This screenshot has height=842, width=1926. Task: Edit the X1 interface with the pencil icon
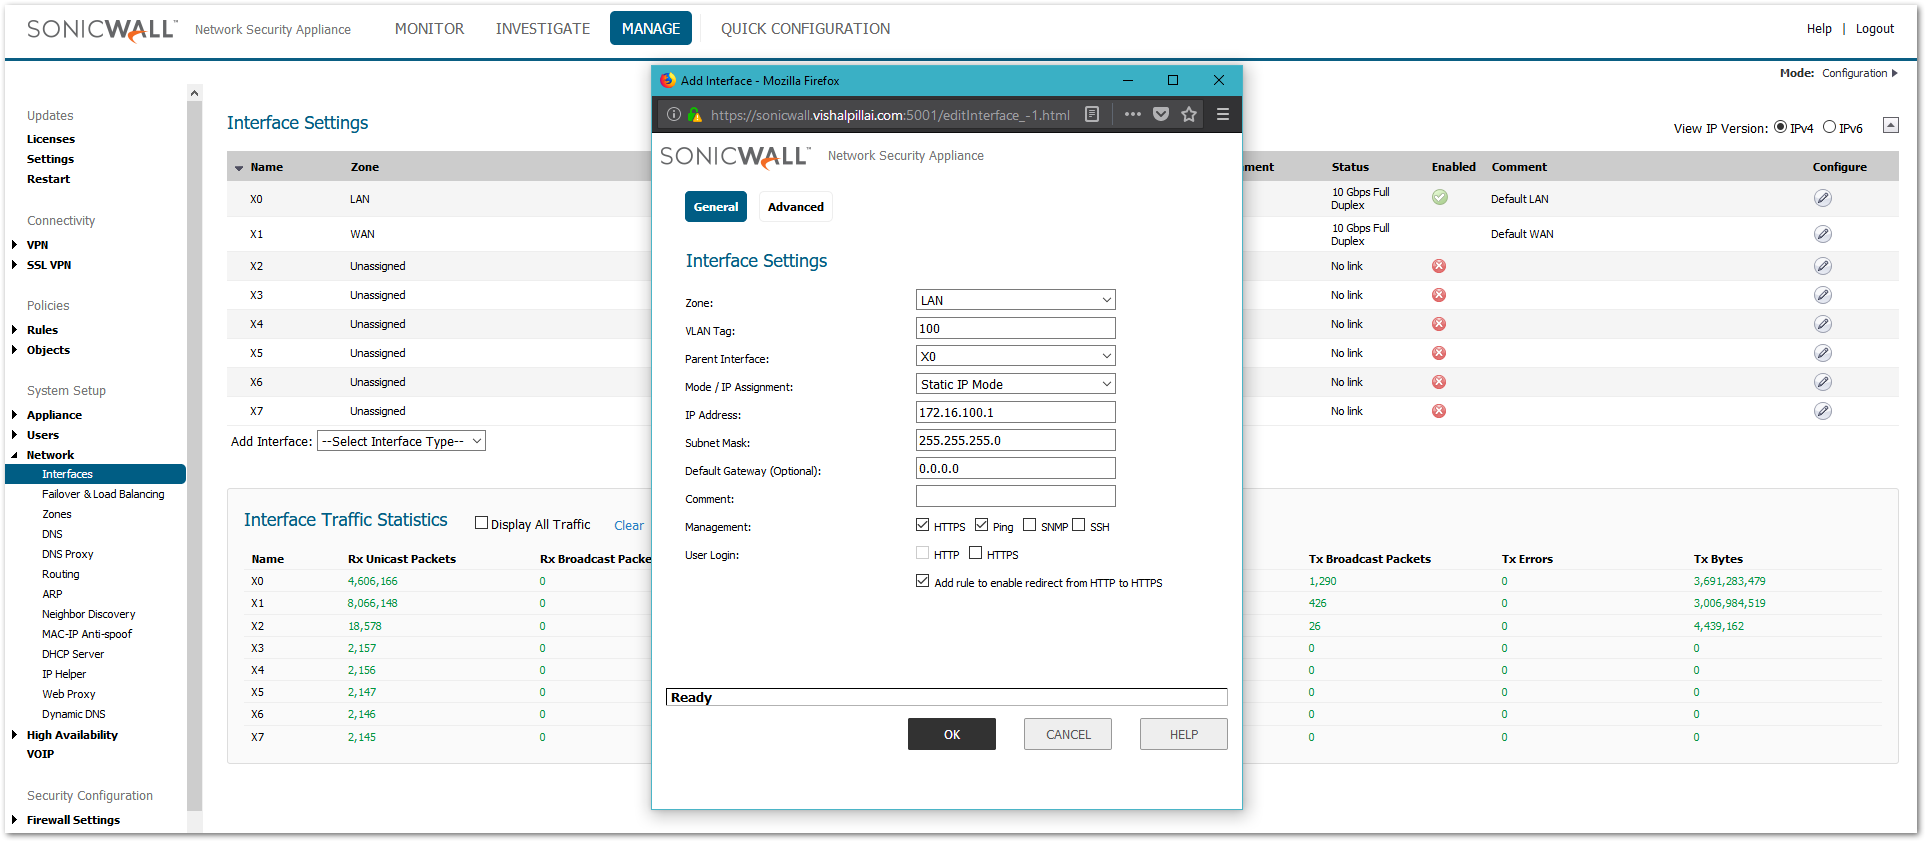pyautogui.click(x=1823, y=234)
